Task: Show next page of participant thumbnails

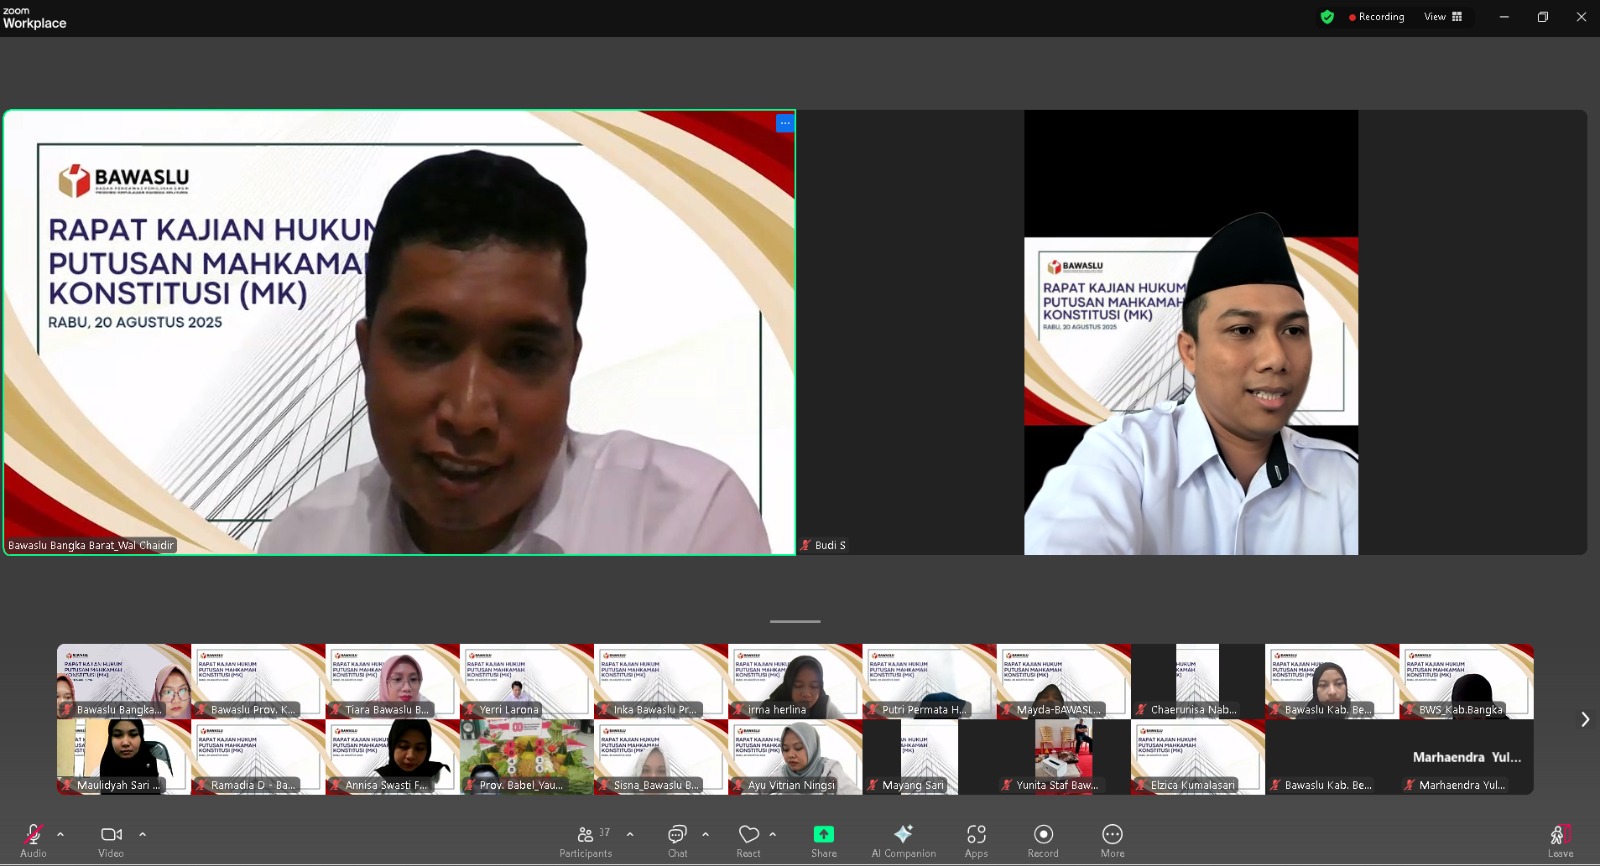Action: pyautogui.click(x=1585, y=719)
